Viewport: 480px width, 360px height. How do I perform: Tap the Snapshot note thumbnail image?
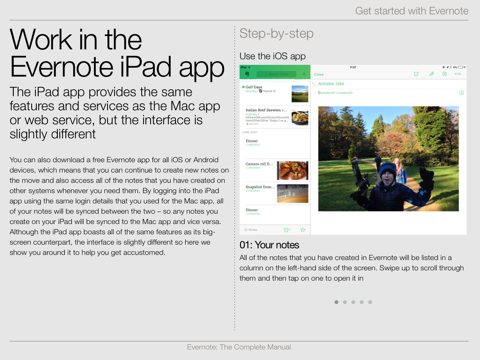[293, 193]
